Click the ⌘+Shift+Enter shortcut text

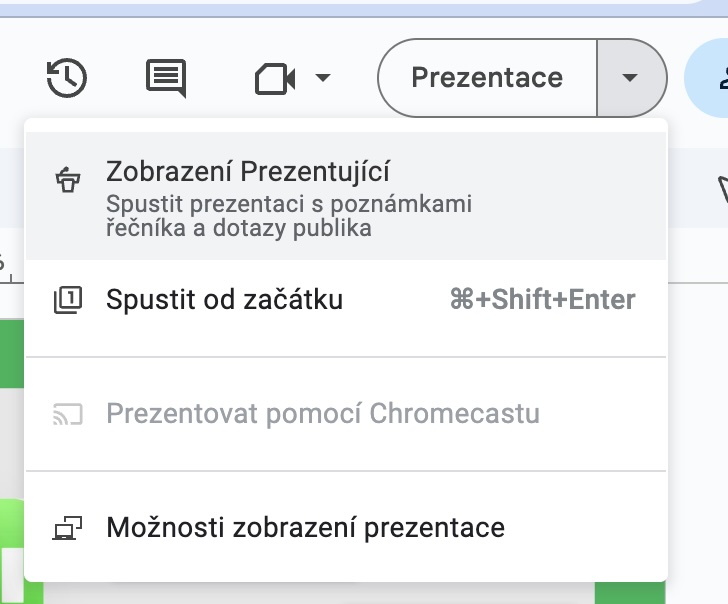(x=542, y=299)
